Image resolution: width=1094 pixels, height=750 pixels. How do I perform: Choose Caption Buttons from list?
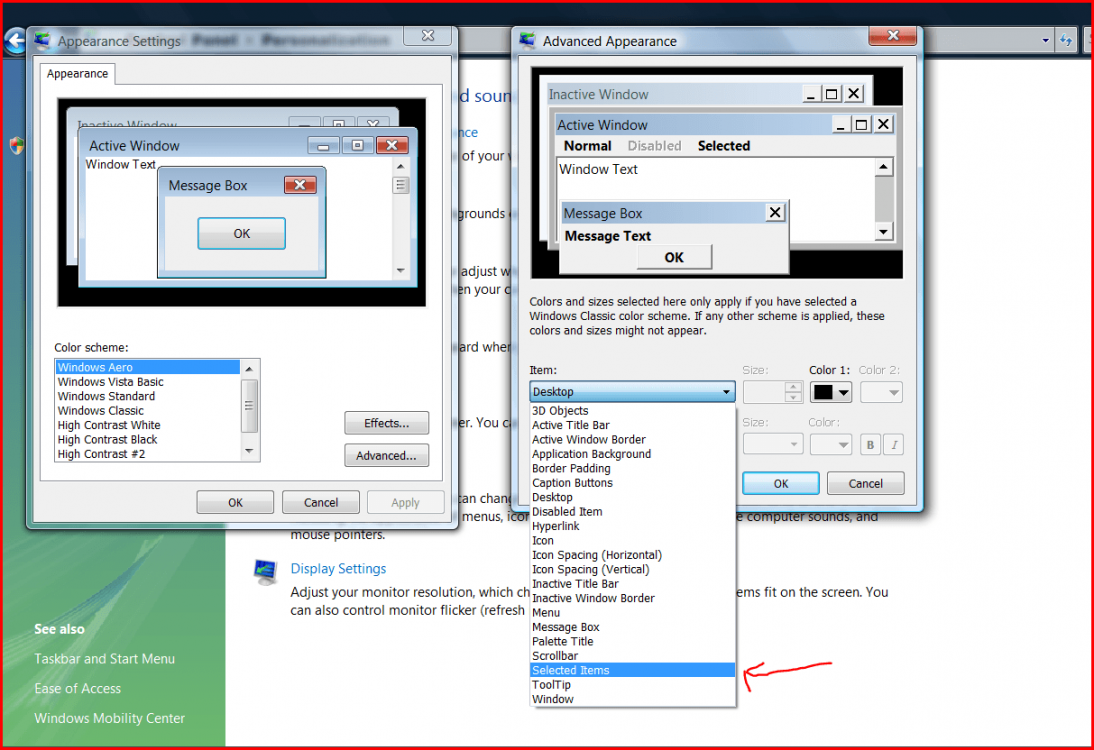pyautogui.click(x=632, y=483)
